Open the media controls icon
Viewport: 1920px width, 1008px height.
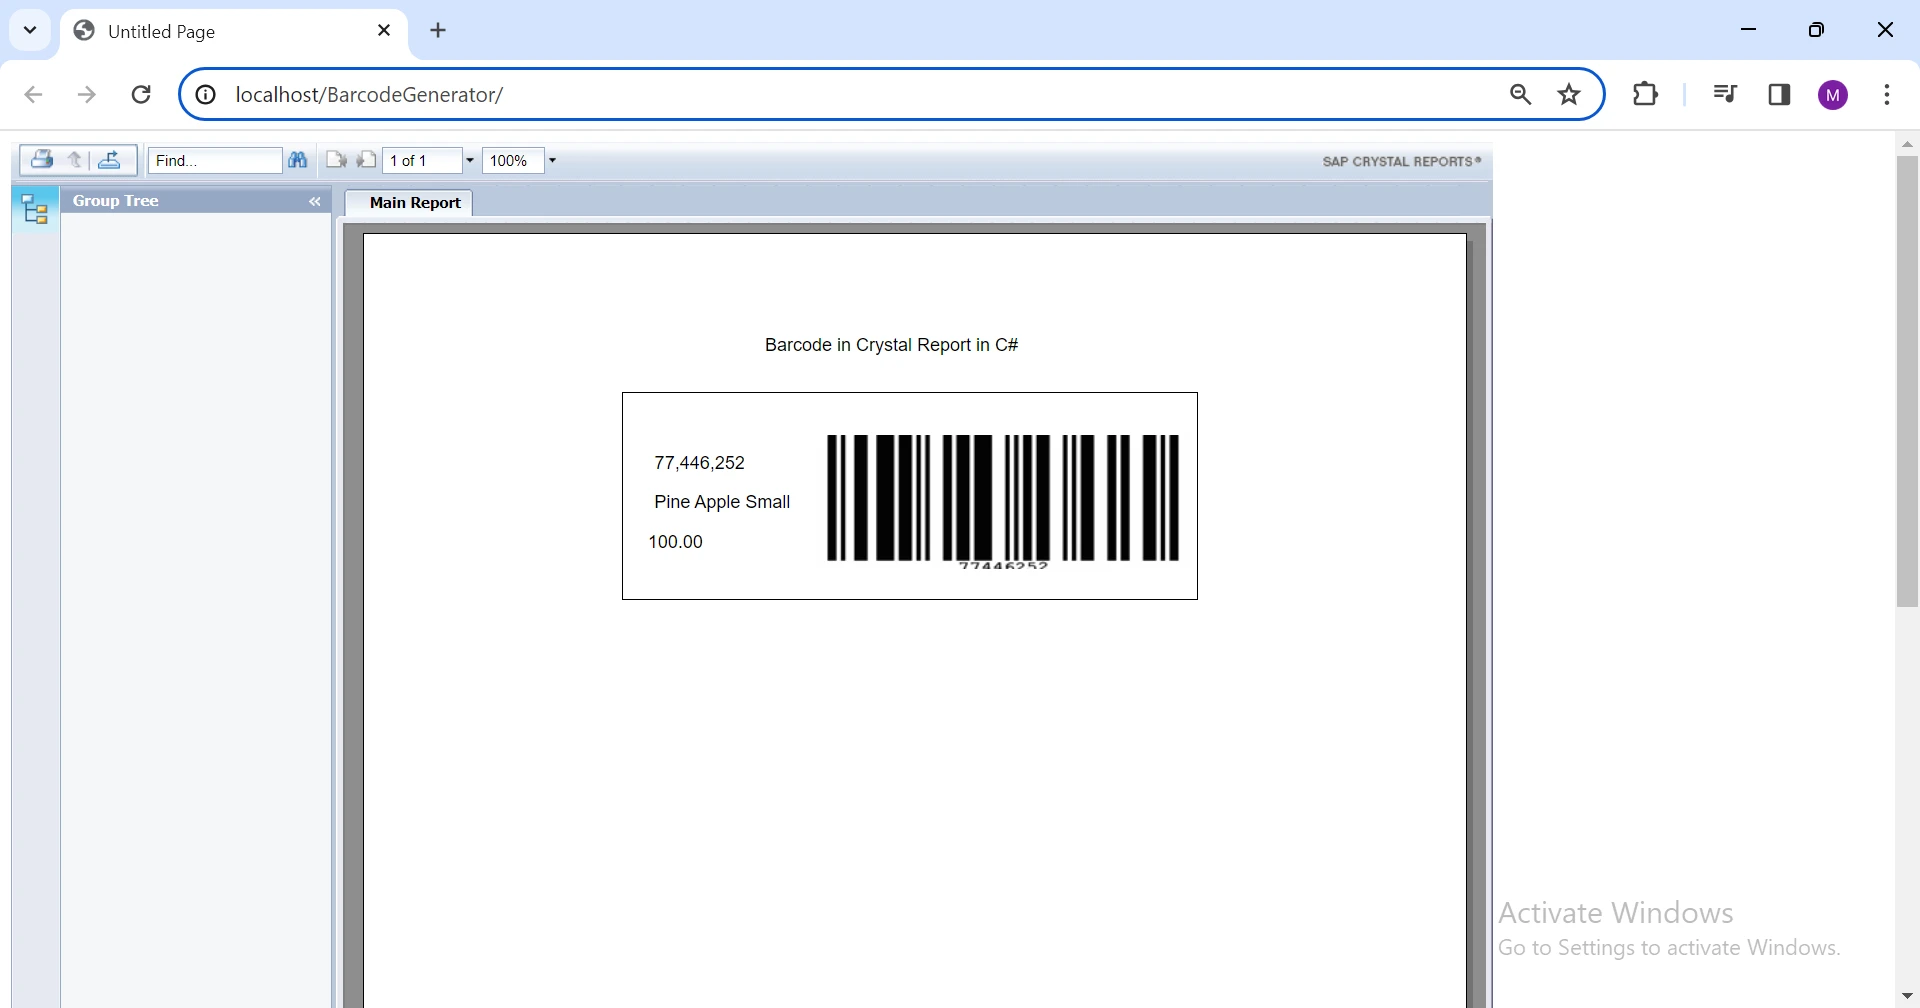pyautogui.click(x=1725, y=94)
